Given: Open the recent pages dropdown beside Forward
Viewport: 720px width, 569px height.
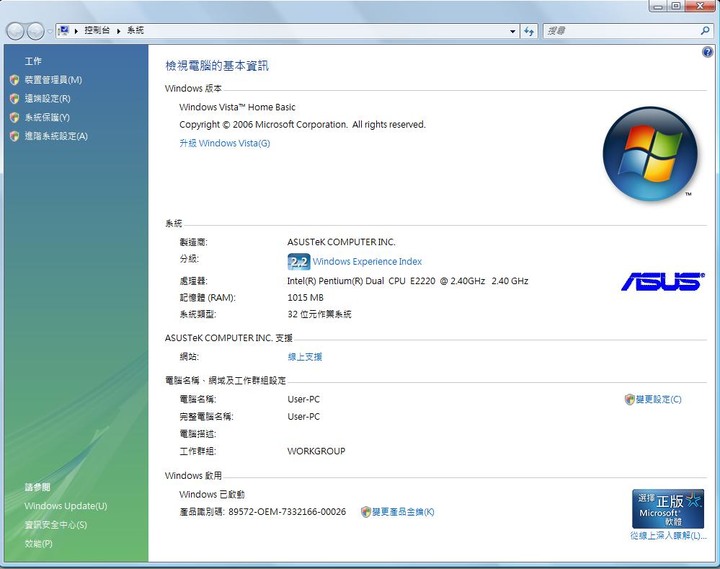Looking at the screenshot, I should tap(50, 32).
